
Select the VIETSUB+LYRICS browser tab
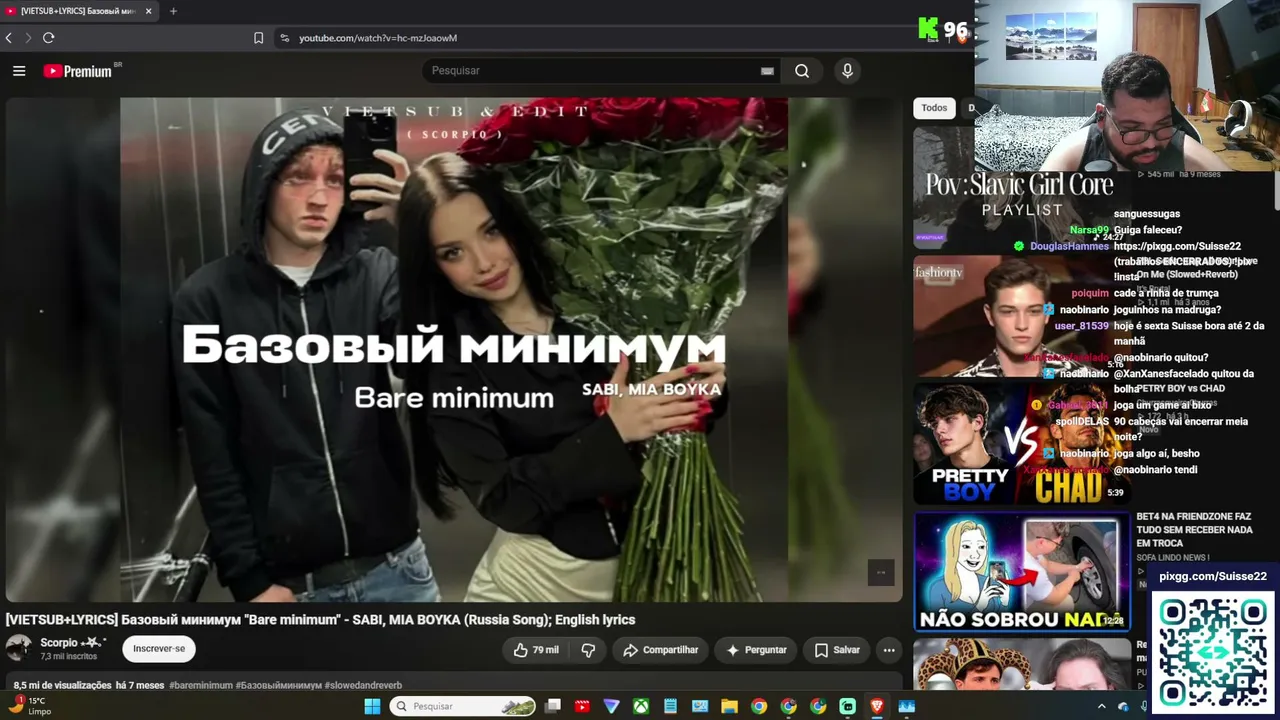click(x=80, y=11)
